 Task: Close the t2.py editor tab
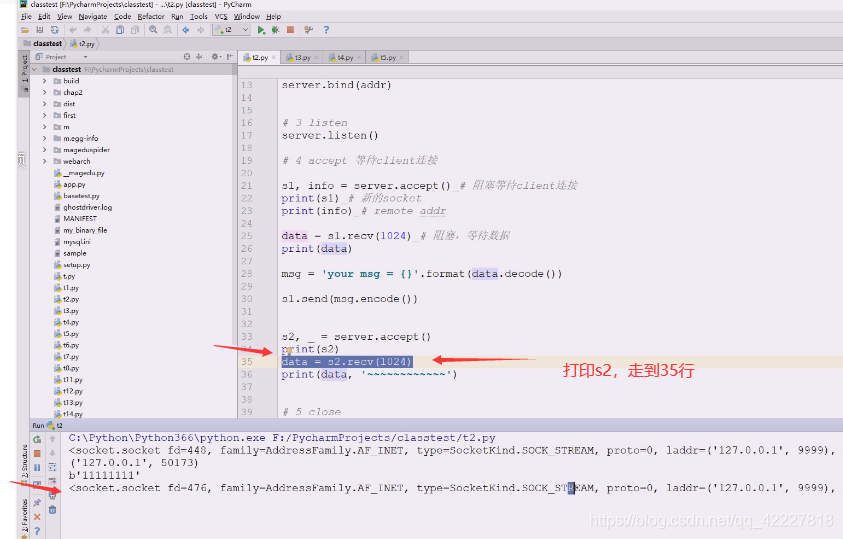pyautogui.click(x=274, y=58)
